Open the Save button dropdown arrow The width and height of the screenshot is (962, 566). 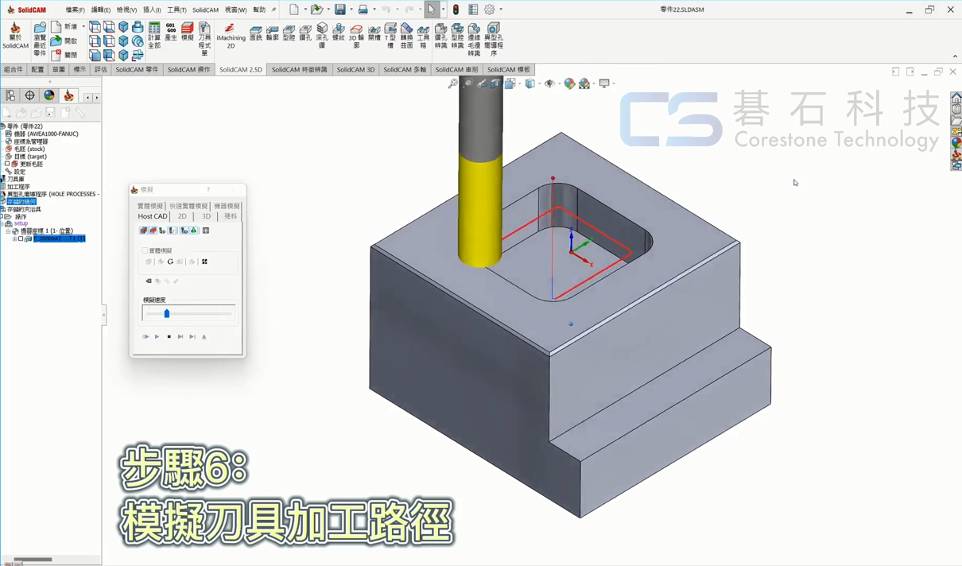pos(351,10)
